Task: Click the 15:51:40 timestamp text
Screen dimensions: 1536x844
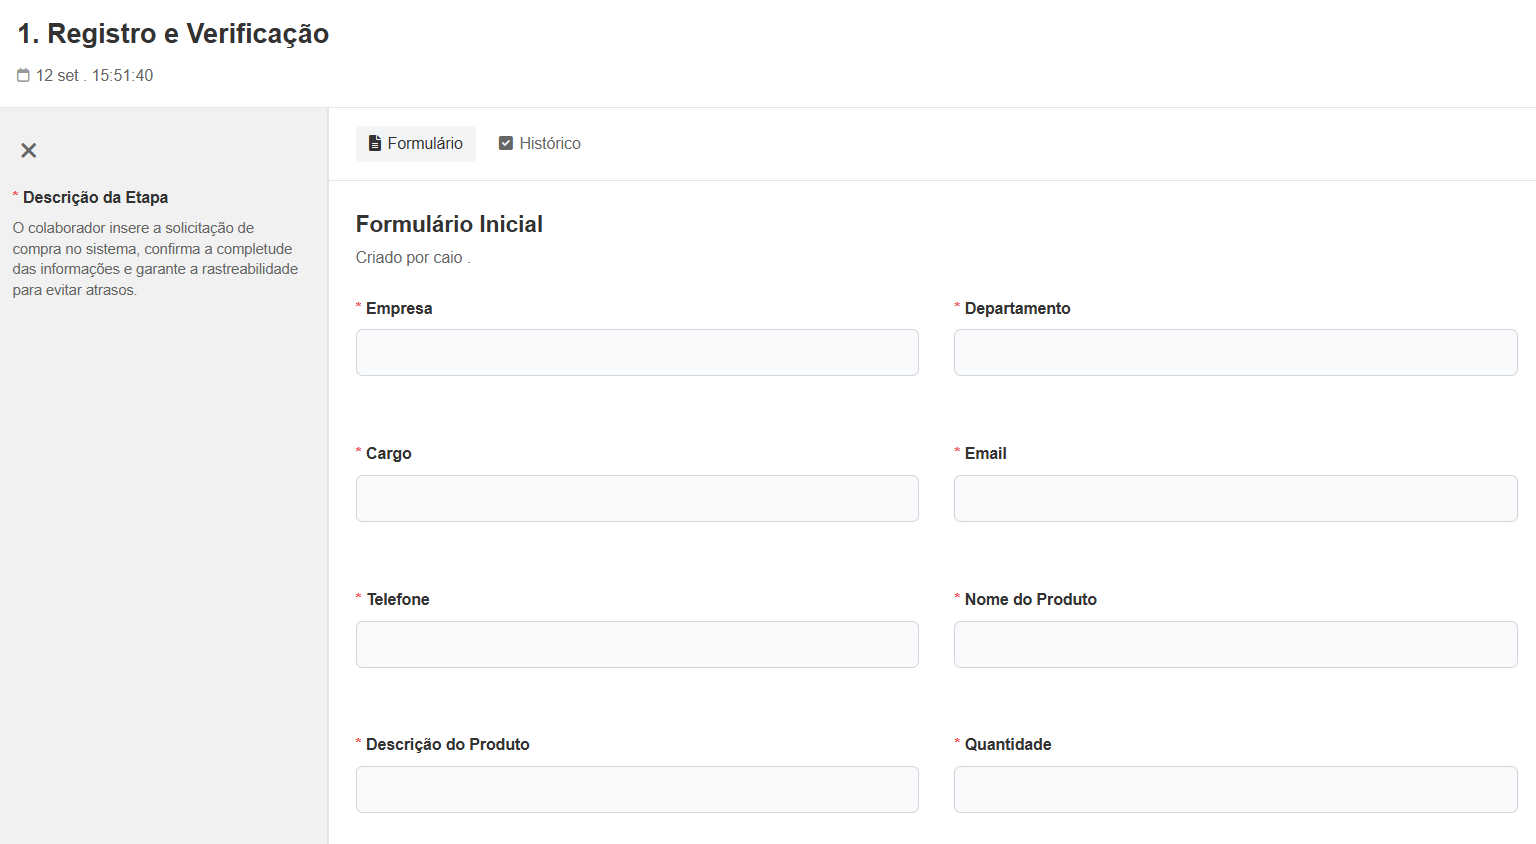Action: point(122,75)
